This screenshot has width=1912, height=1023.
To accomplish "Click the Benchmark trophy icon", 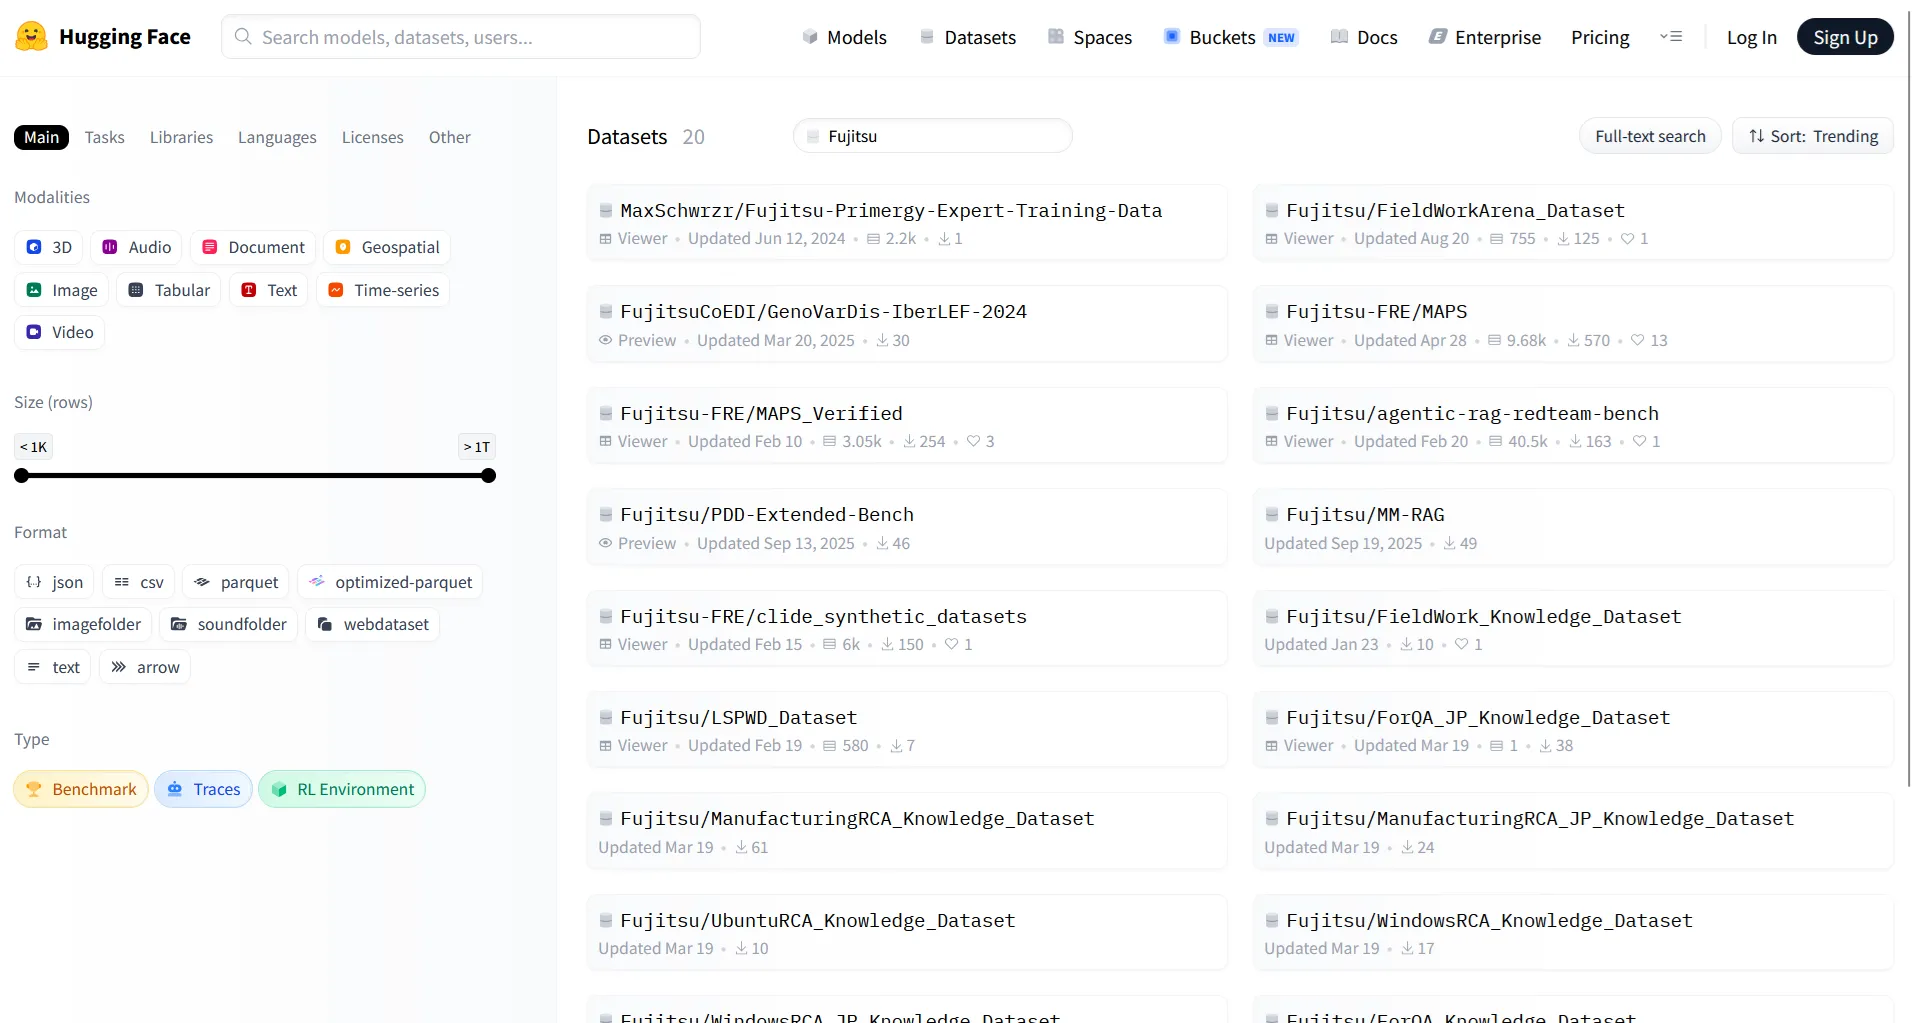I will 34,789.
